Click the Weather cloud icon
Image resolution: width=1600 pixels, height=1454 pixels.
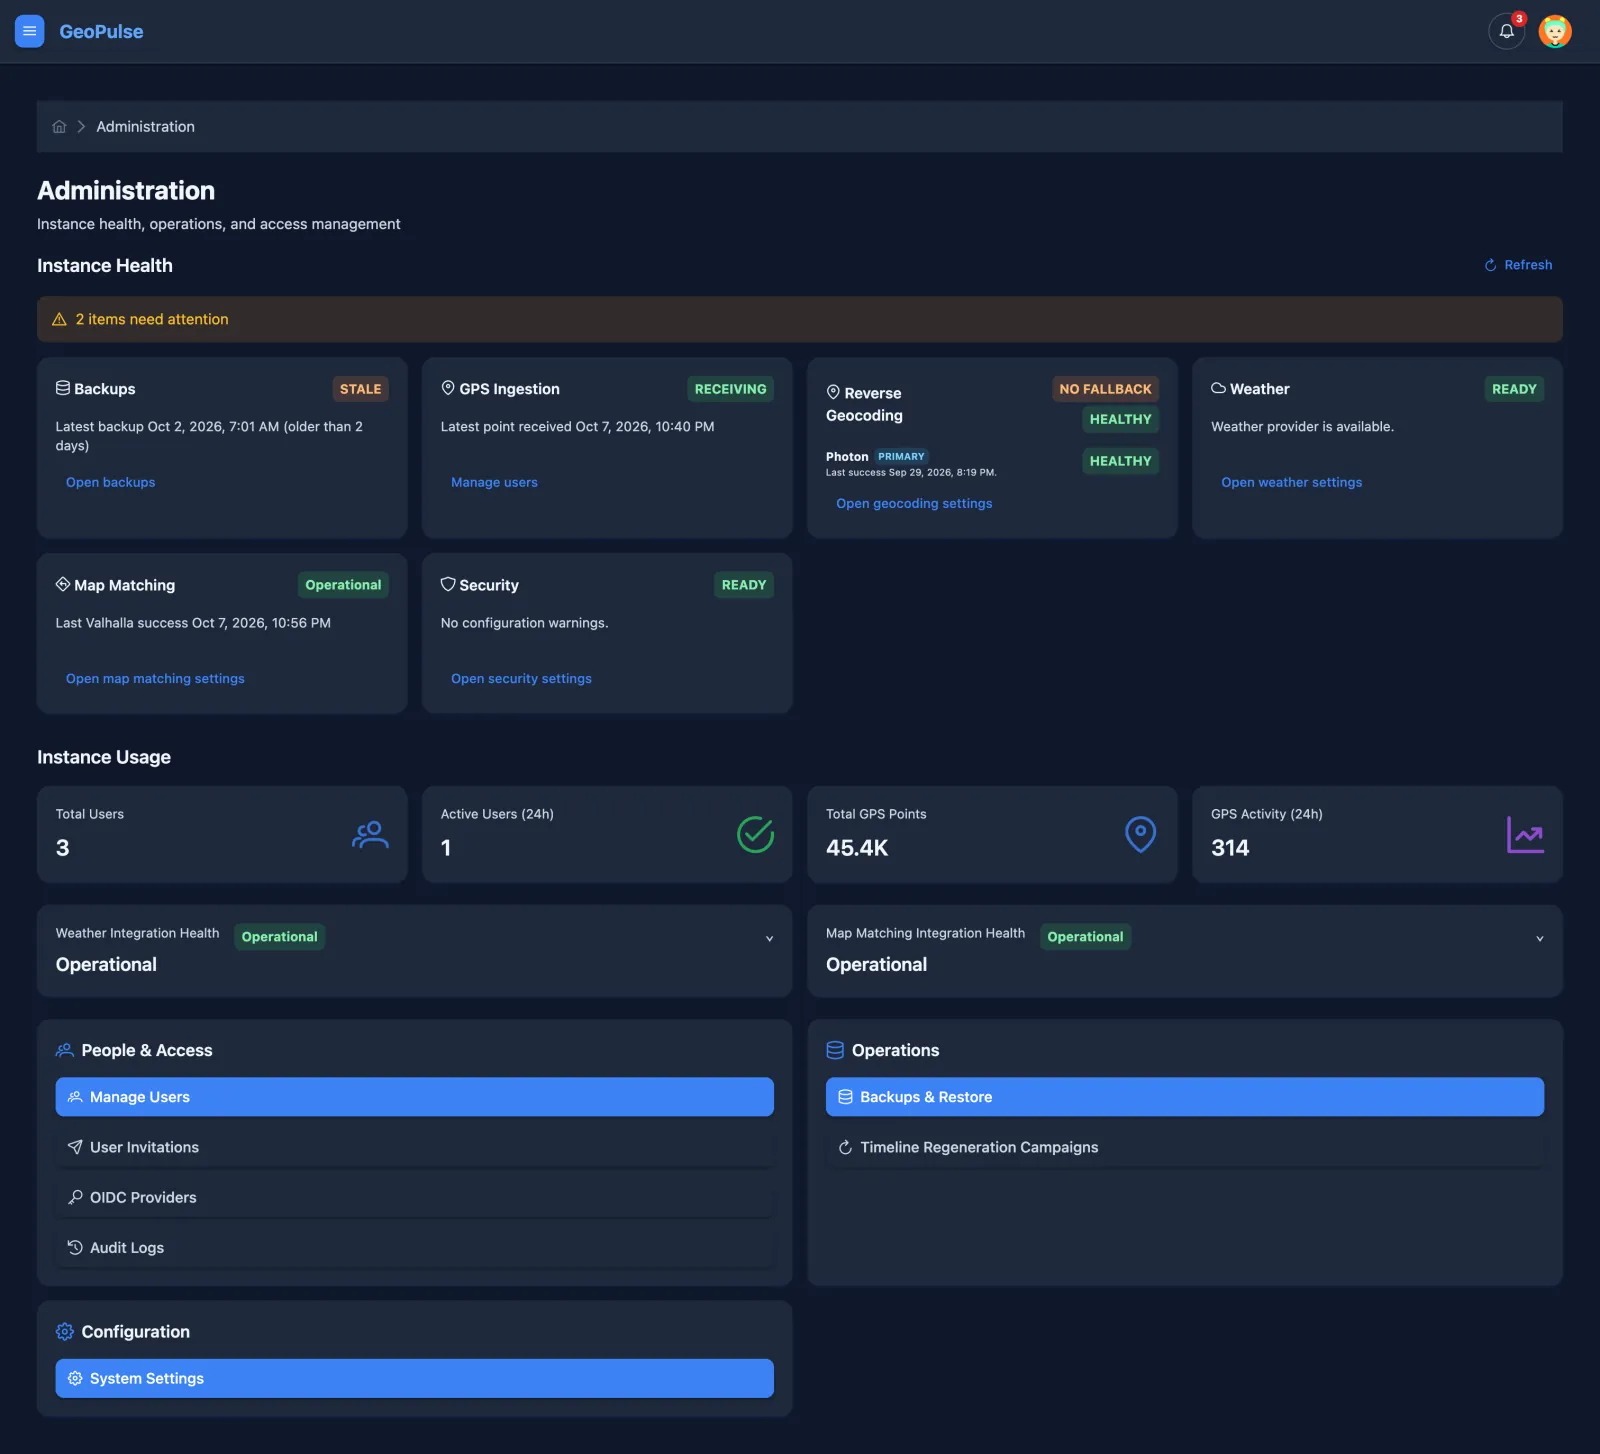pos(1218,388)
